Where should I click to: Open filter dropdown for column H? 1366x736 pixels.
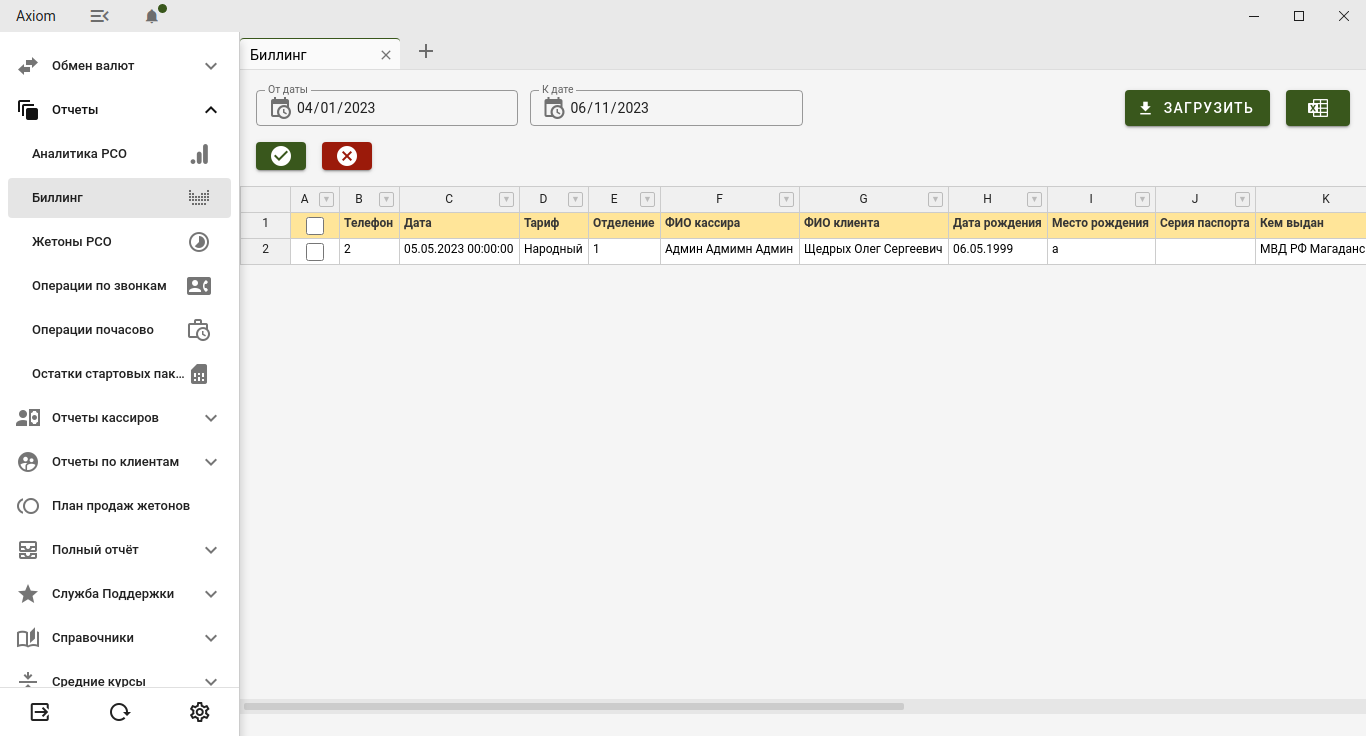point(1034,199)
